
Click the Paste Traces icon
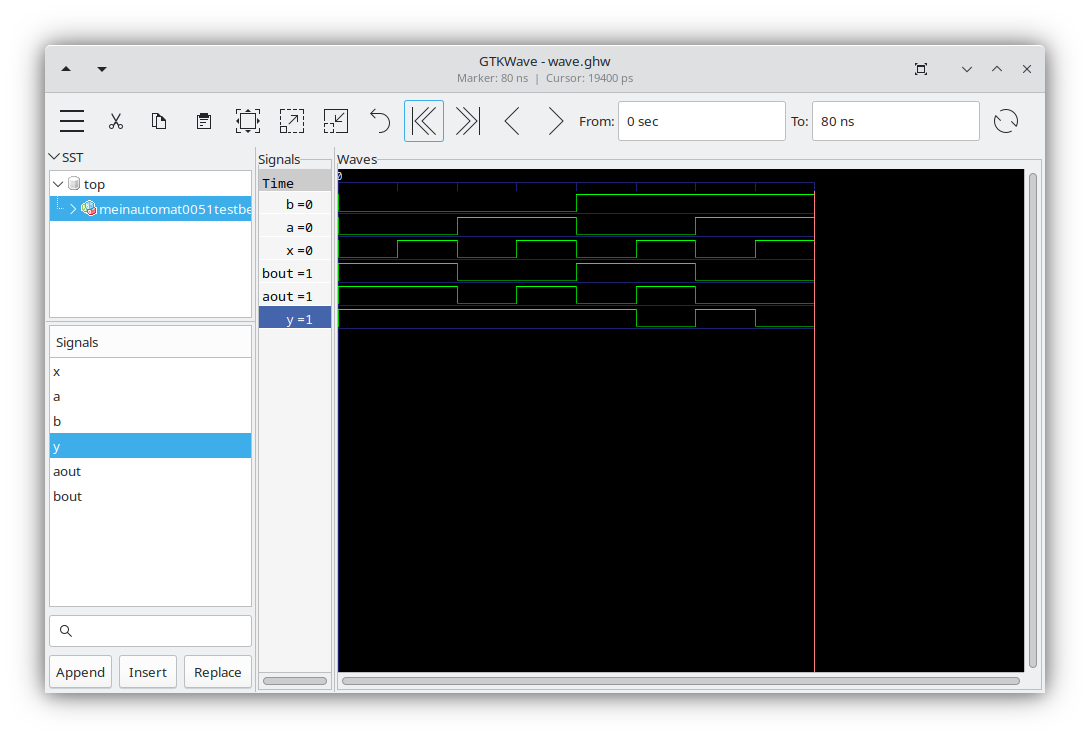click(x=203, y=120)
